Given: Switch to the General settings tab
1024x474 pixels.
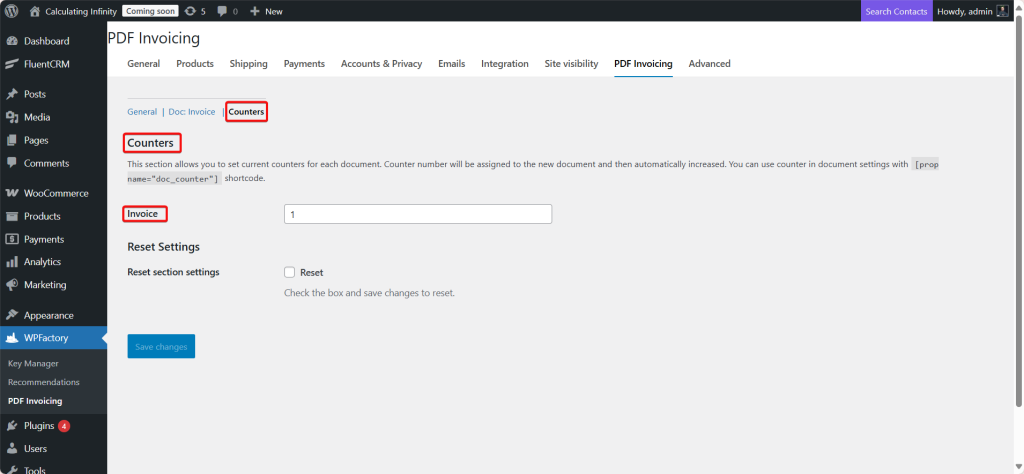Looking at the screenshot, I should 144,63.
